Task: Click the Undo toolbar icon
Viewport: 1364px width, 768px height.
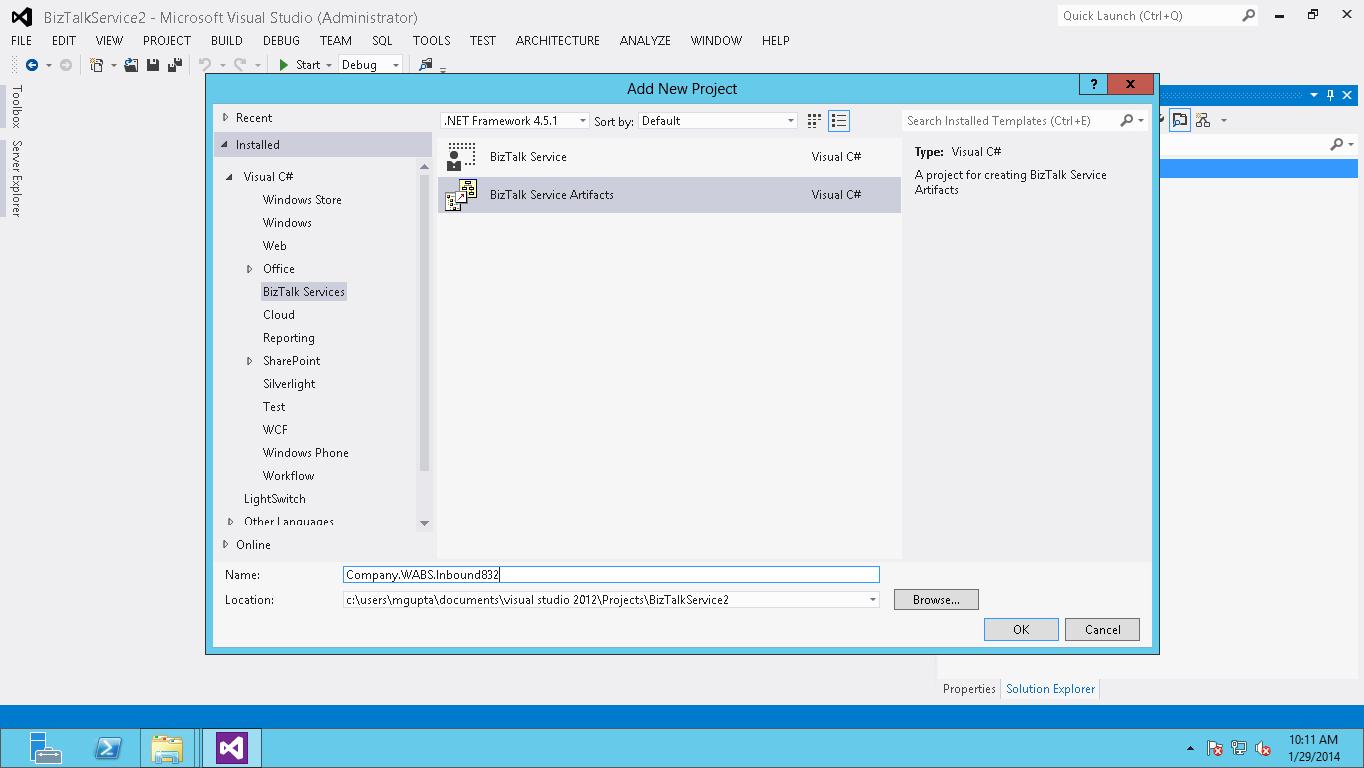Action: click(205, 65)
